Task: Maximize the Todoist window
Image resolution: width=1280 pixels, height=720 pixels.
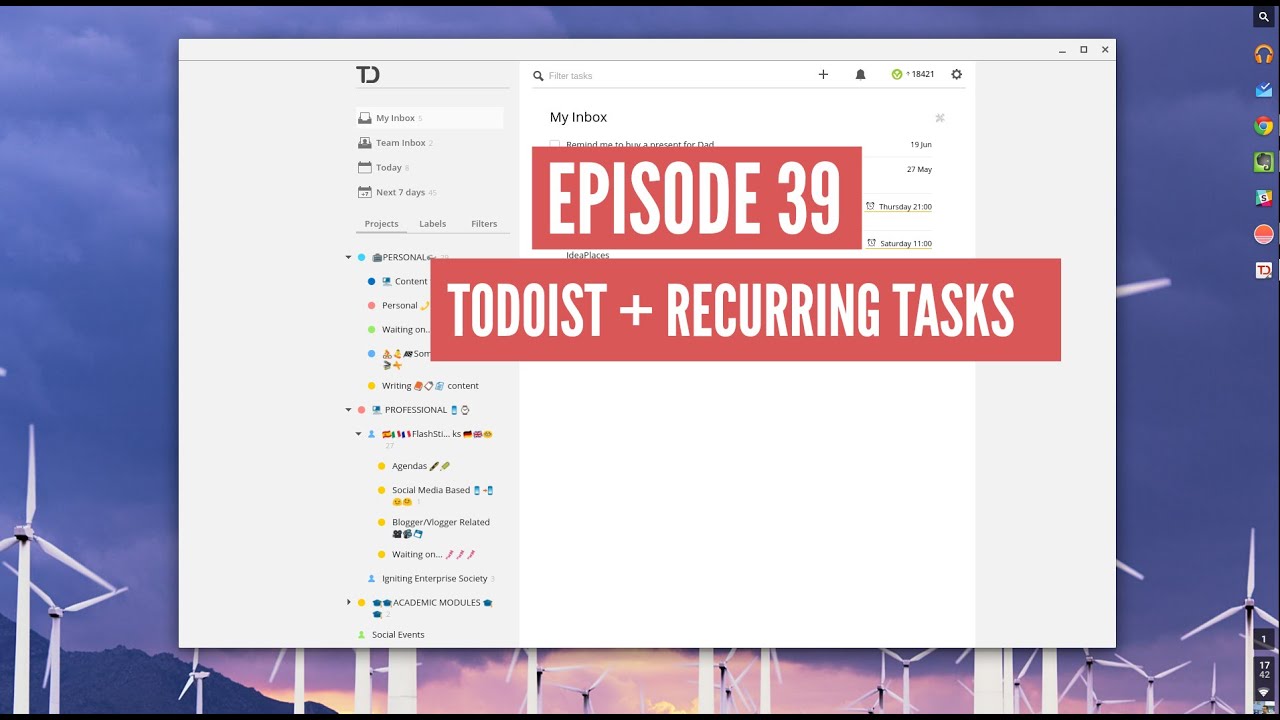Action: click(1083, 49)
